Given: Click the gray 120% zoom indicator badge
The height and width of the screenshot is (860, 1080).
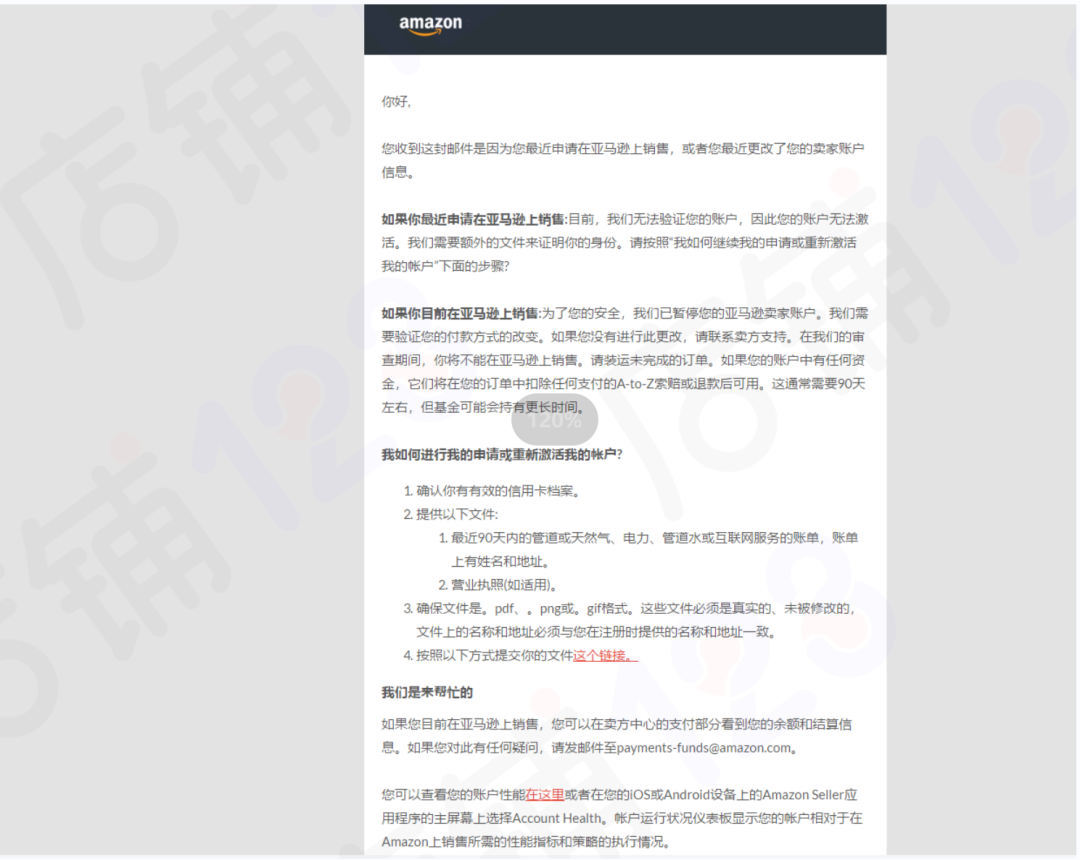Looking at the screenshot, I should 556,421.
